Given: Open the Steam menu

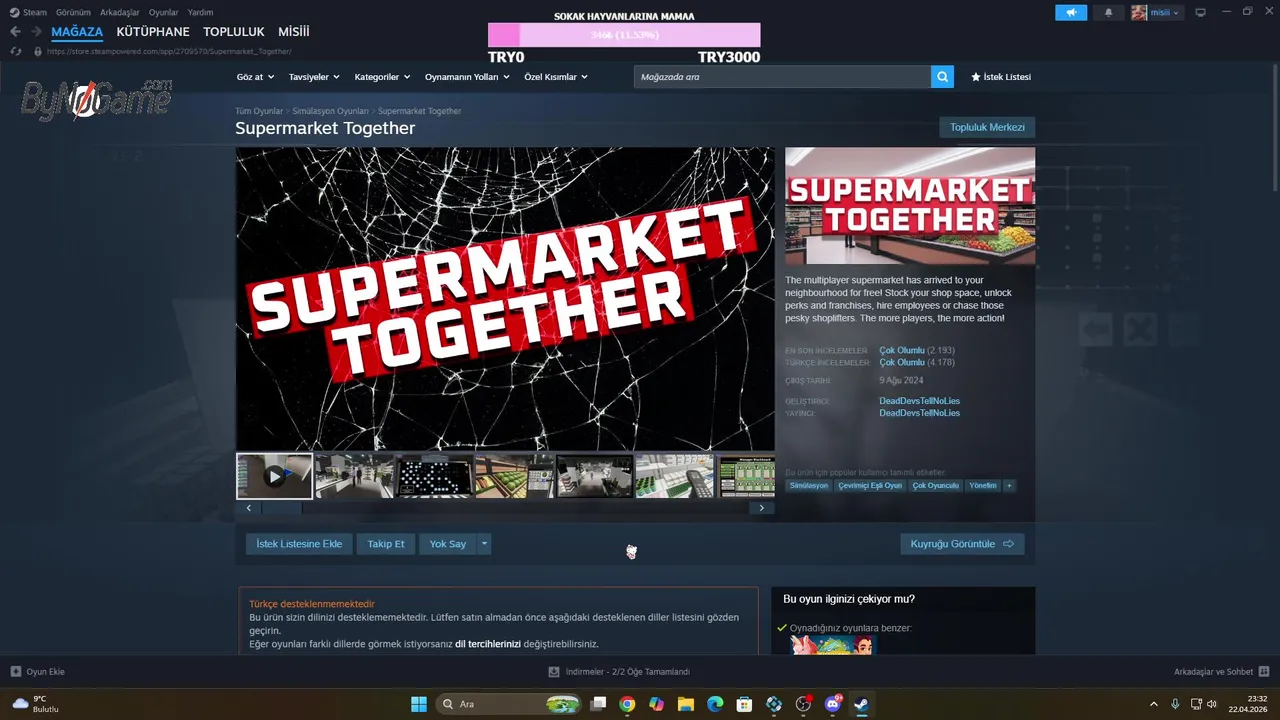Looking at the screenshot, I should pyautogui.click(x=29, y=13).
